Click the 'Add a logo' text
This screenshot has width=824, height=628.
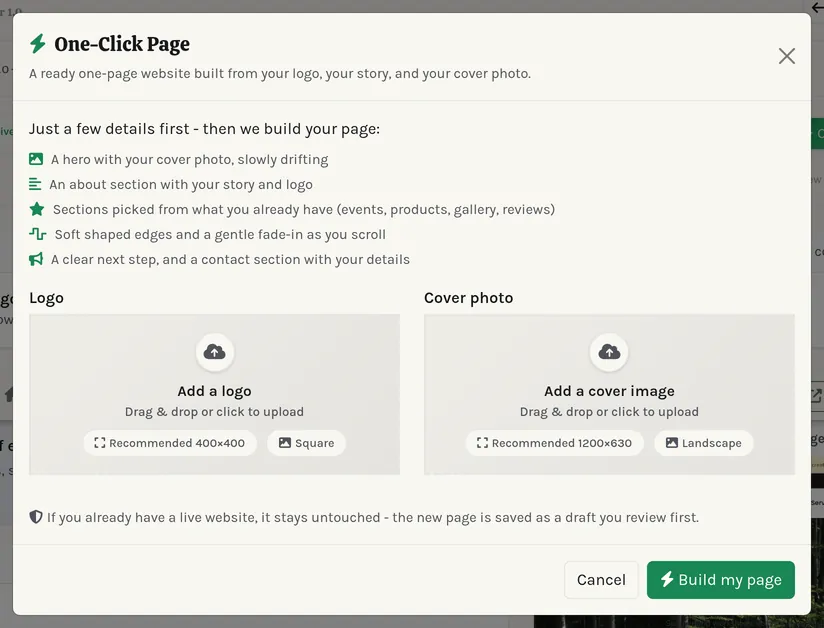(214, 391)
